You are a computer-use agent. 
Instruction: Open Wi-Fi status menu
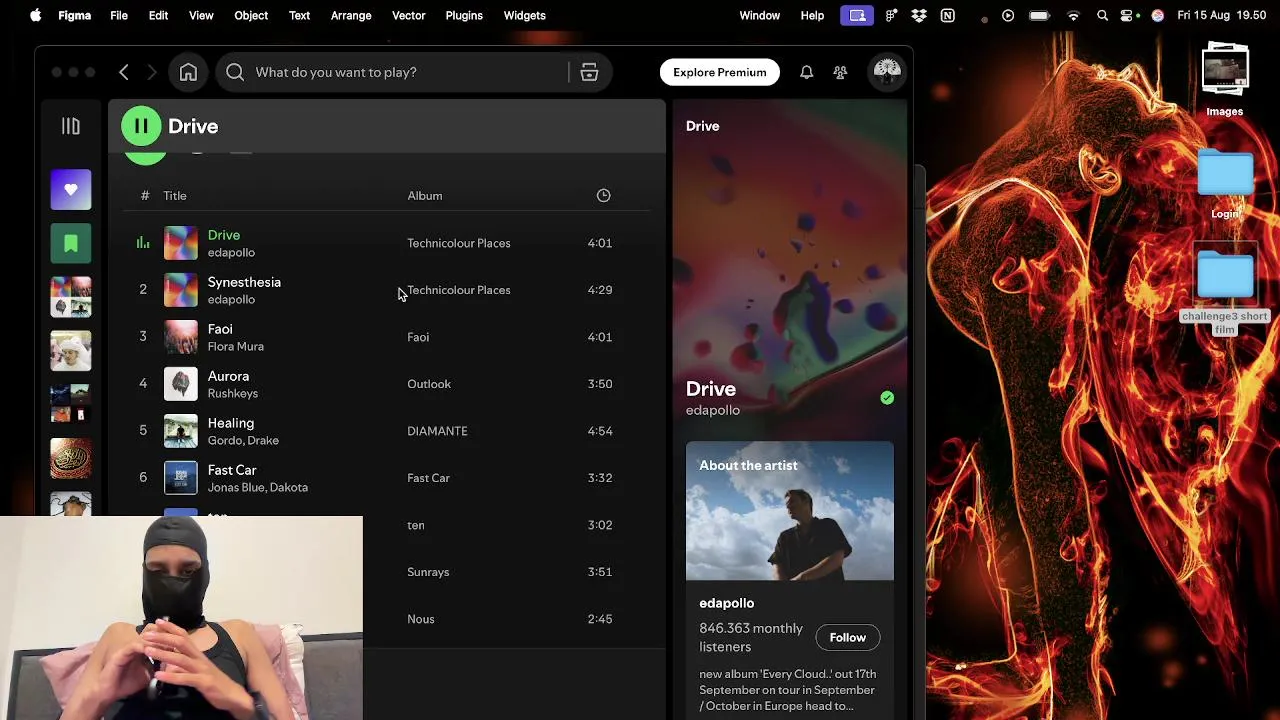coord(1073,15)
